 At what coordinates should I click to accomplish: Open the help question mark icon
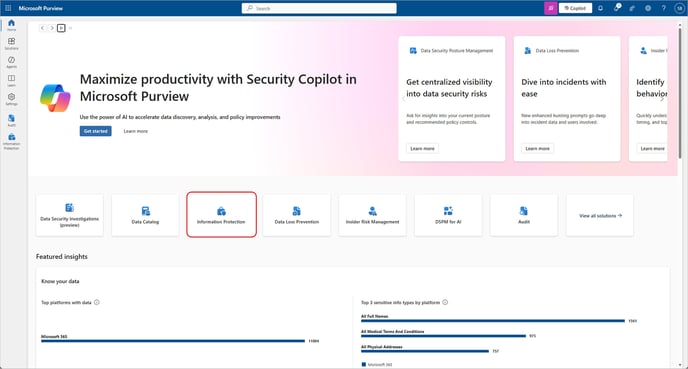663,8
